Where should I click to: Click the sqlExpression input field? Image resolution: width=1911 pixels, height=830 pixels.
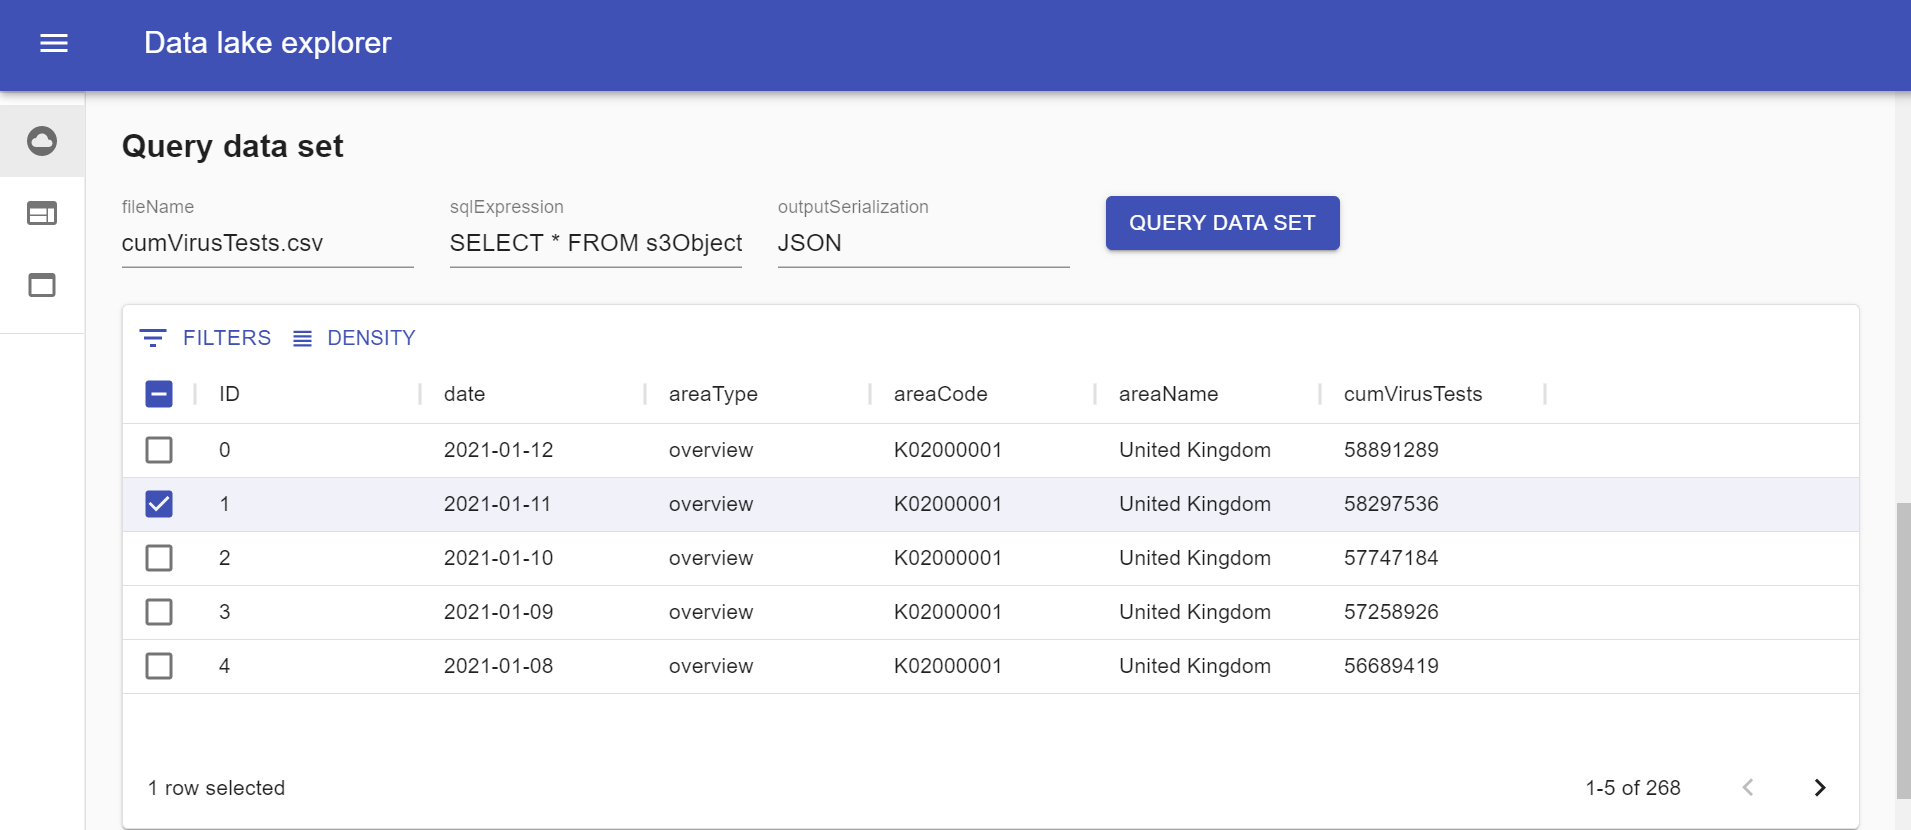596,243
